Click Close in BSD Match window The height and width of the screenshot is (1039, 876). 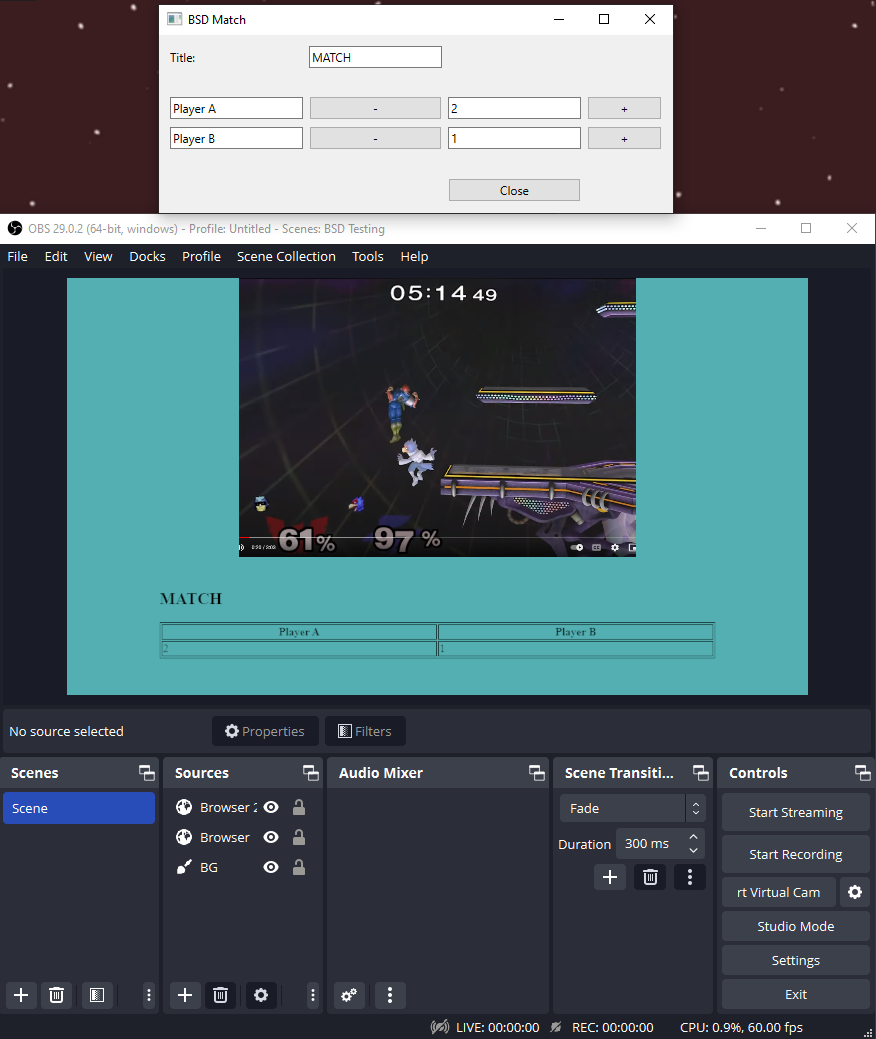514,190
